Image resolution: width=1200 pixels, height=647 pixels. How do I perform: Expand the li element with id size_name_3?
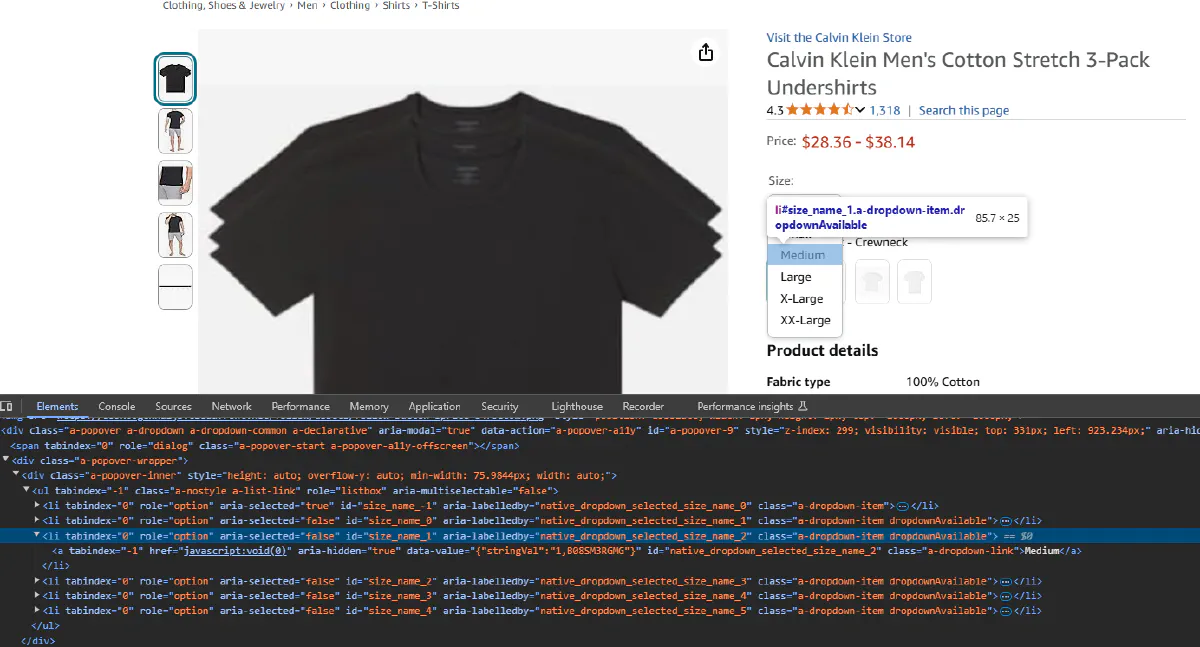(38, 596)
